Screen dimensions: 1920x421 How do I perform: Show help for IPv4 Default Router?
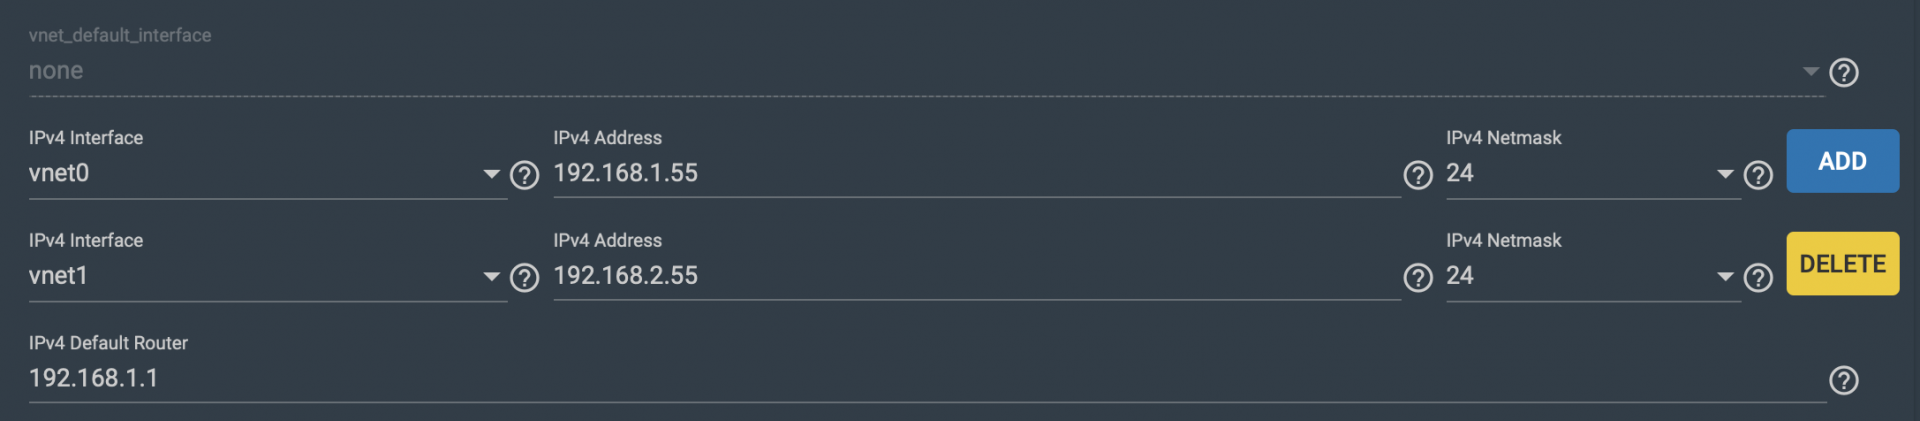tap(1843, 380)
